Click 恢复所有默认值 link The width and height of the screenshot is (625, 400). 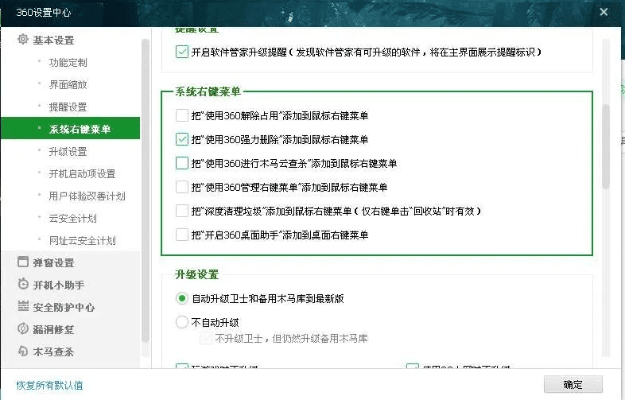[49, 385]
